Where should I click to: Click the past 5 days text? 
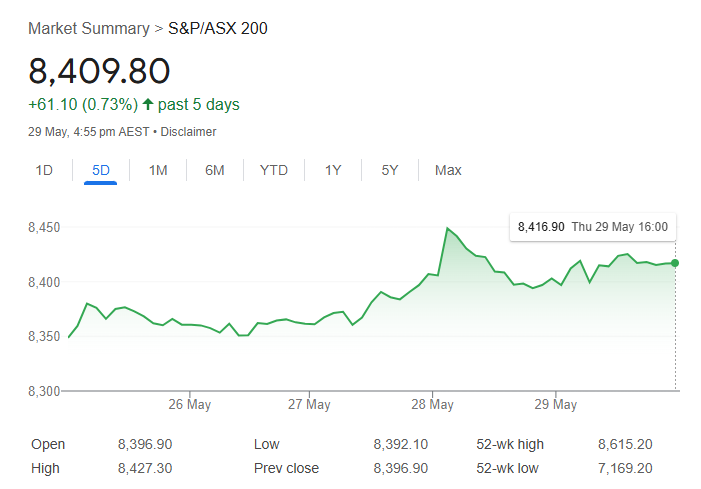[198, 105]
